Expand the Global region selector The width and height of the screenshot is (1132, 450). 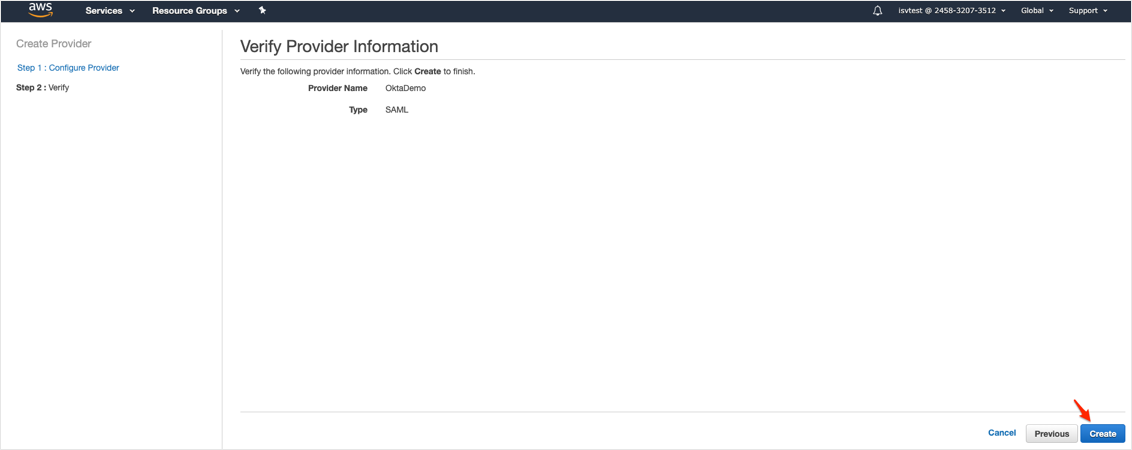pyautogui.click(x=1037, y=11)
